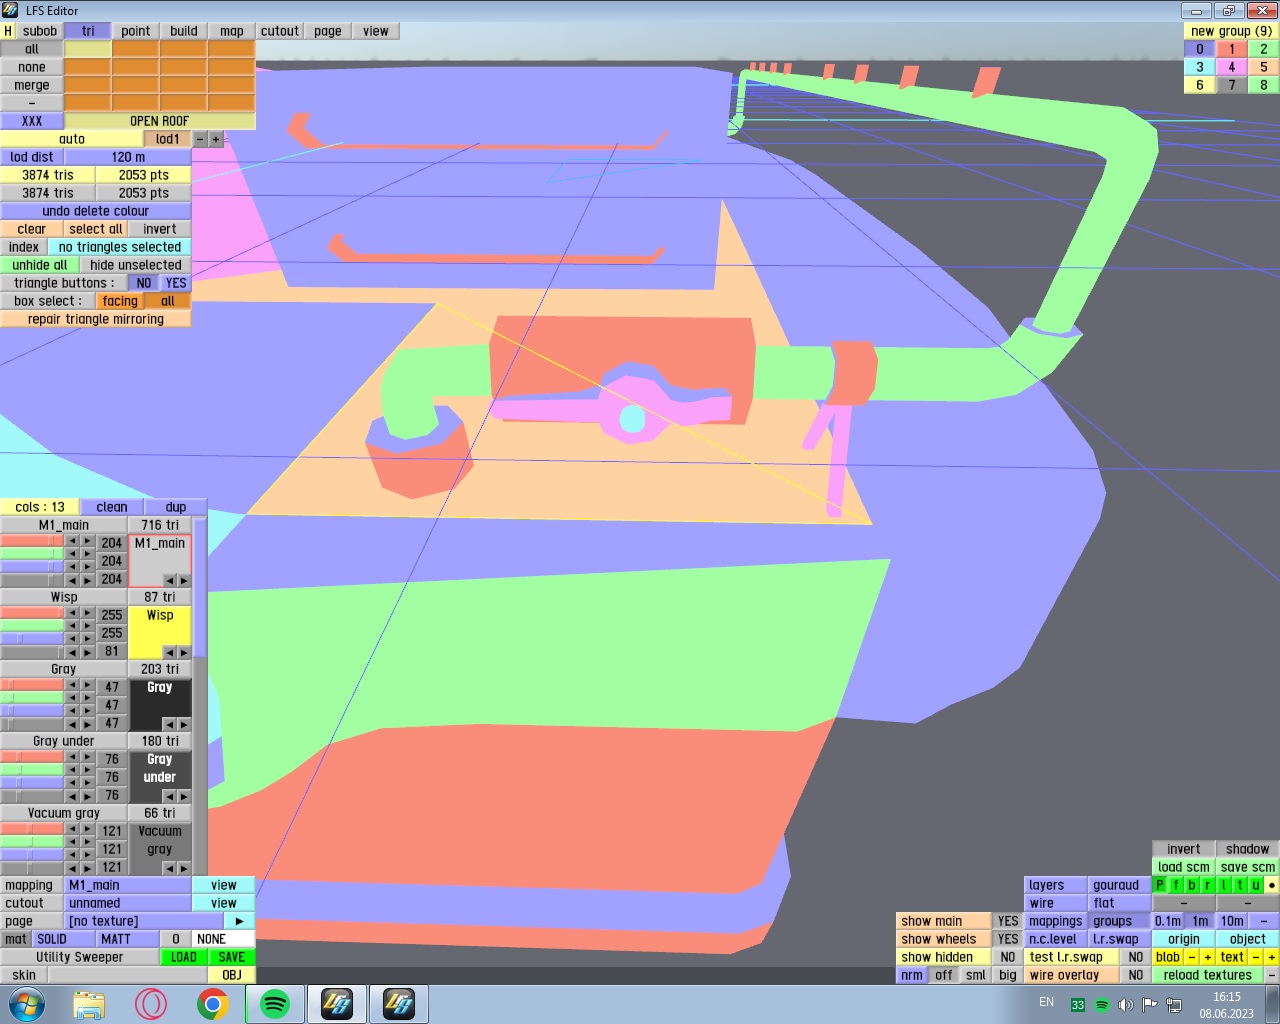Increase blob size with plus button
The width and height of the screenshot is (1280, 1024).
[x=1208, y=957]
